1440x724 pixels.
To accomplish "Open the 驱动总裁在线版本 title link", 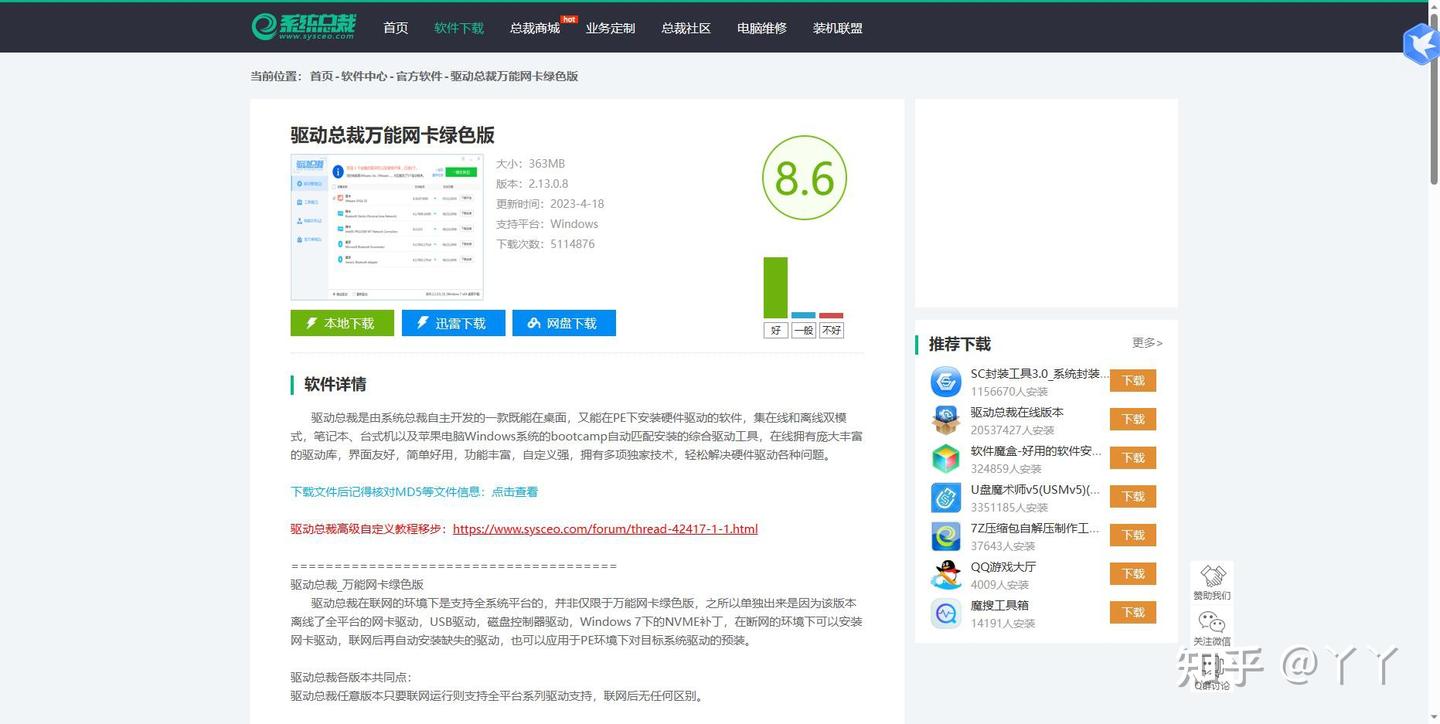I will (1017, 412).
